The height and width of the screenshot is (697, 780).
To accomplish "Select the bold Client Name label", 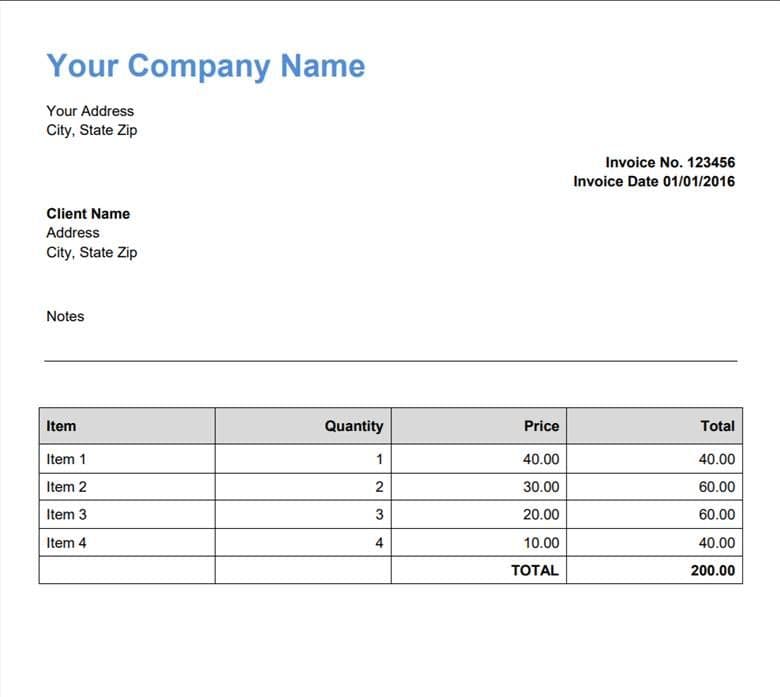I will pyautogui.click(x=88, y=213).
